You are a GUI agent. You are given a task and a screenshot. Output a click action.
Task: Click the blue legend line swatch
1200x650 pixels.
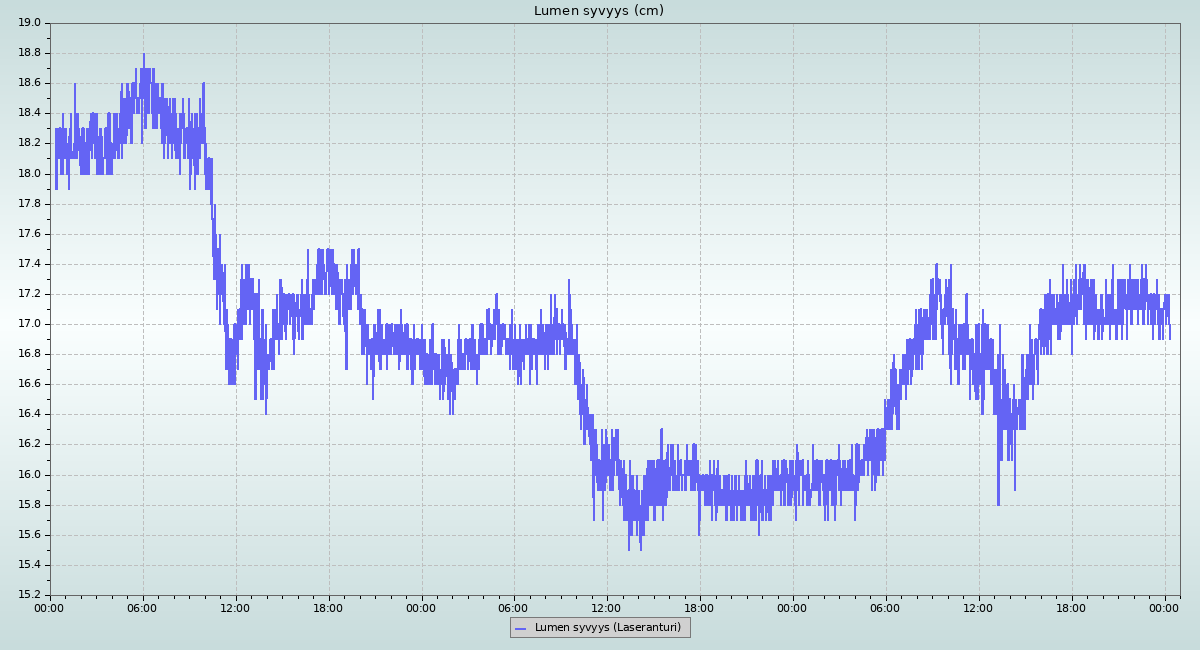pyautogui.click(x=520, y=628)
